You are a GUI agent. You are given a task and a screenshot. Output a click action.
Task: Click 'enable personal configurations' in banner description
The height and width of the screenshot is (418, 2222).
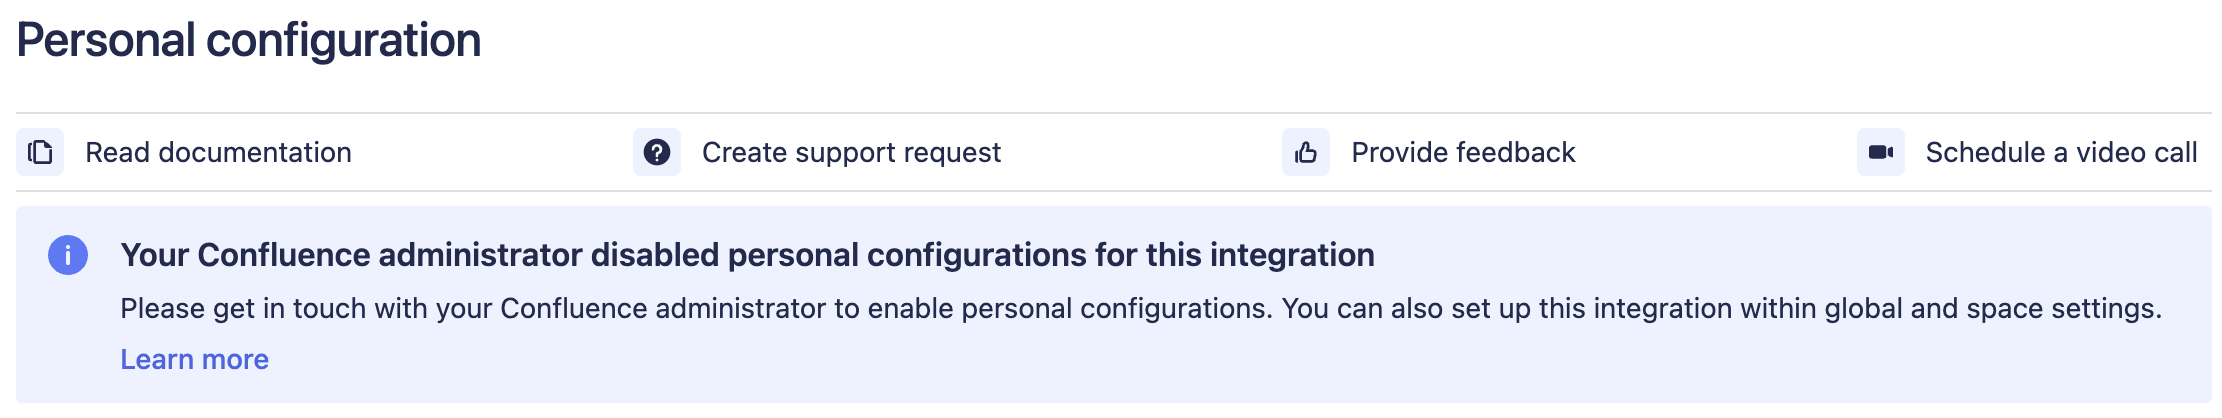1070,308
